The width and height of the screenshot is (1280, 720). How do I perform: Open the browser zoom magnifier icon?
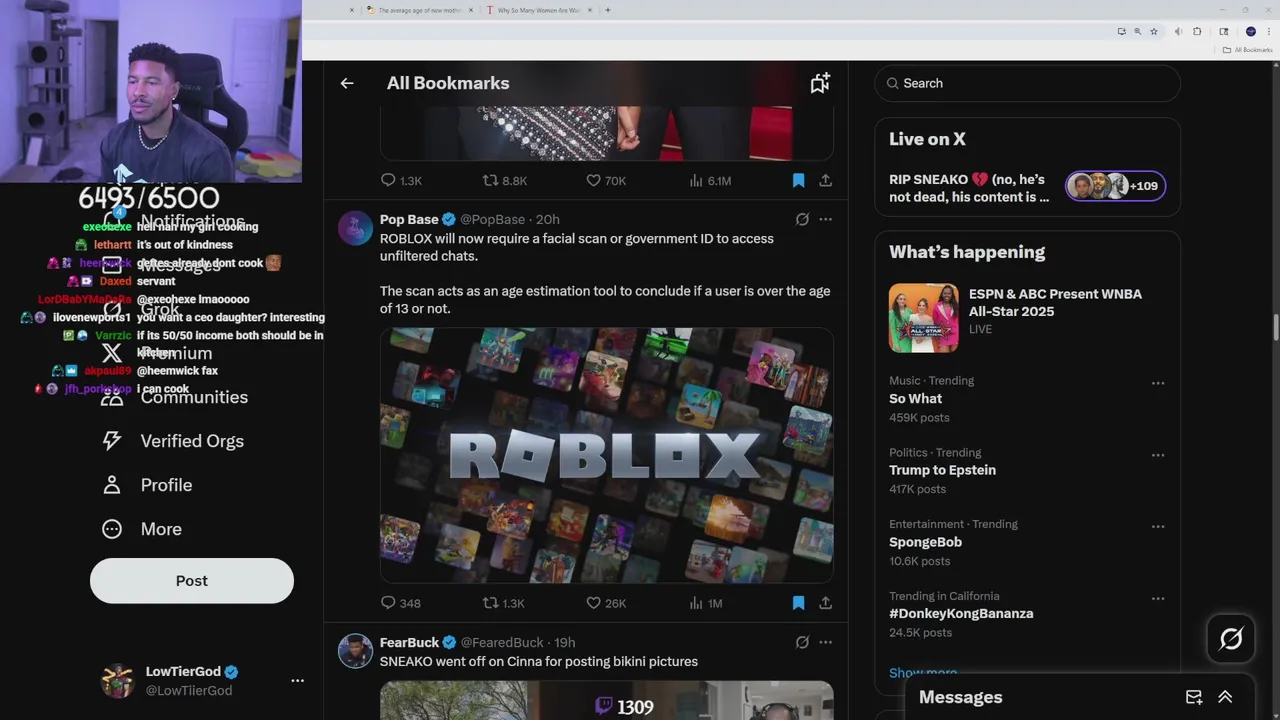pos(1137,32)
